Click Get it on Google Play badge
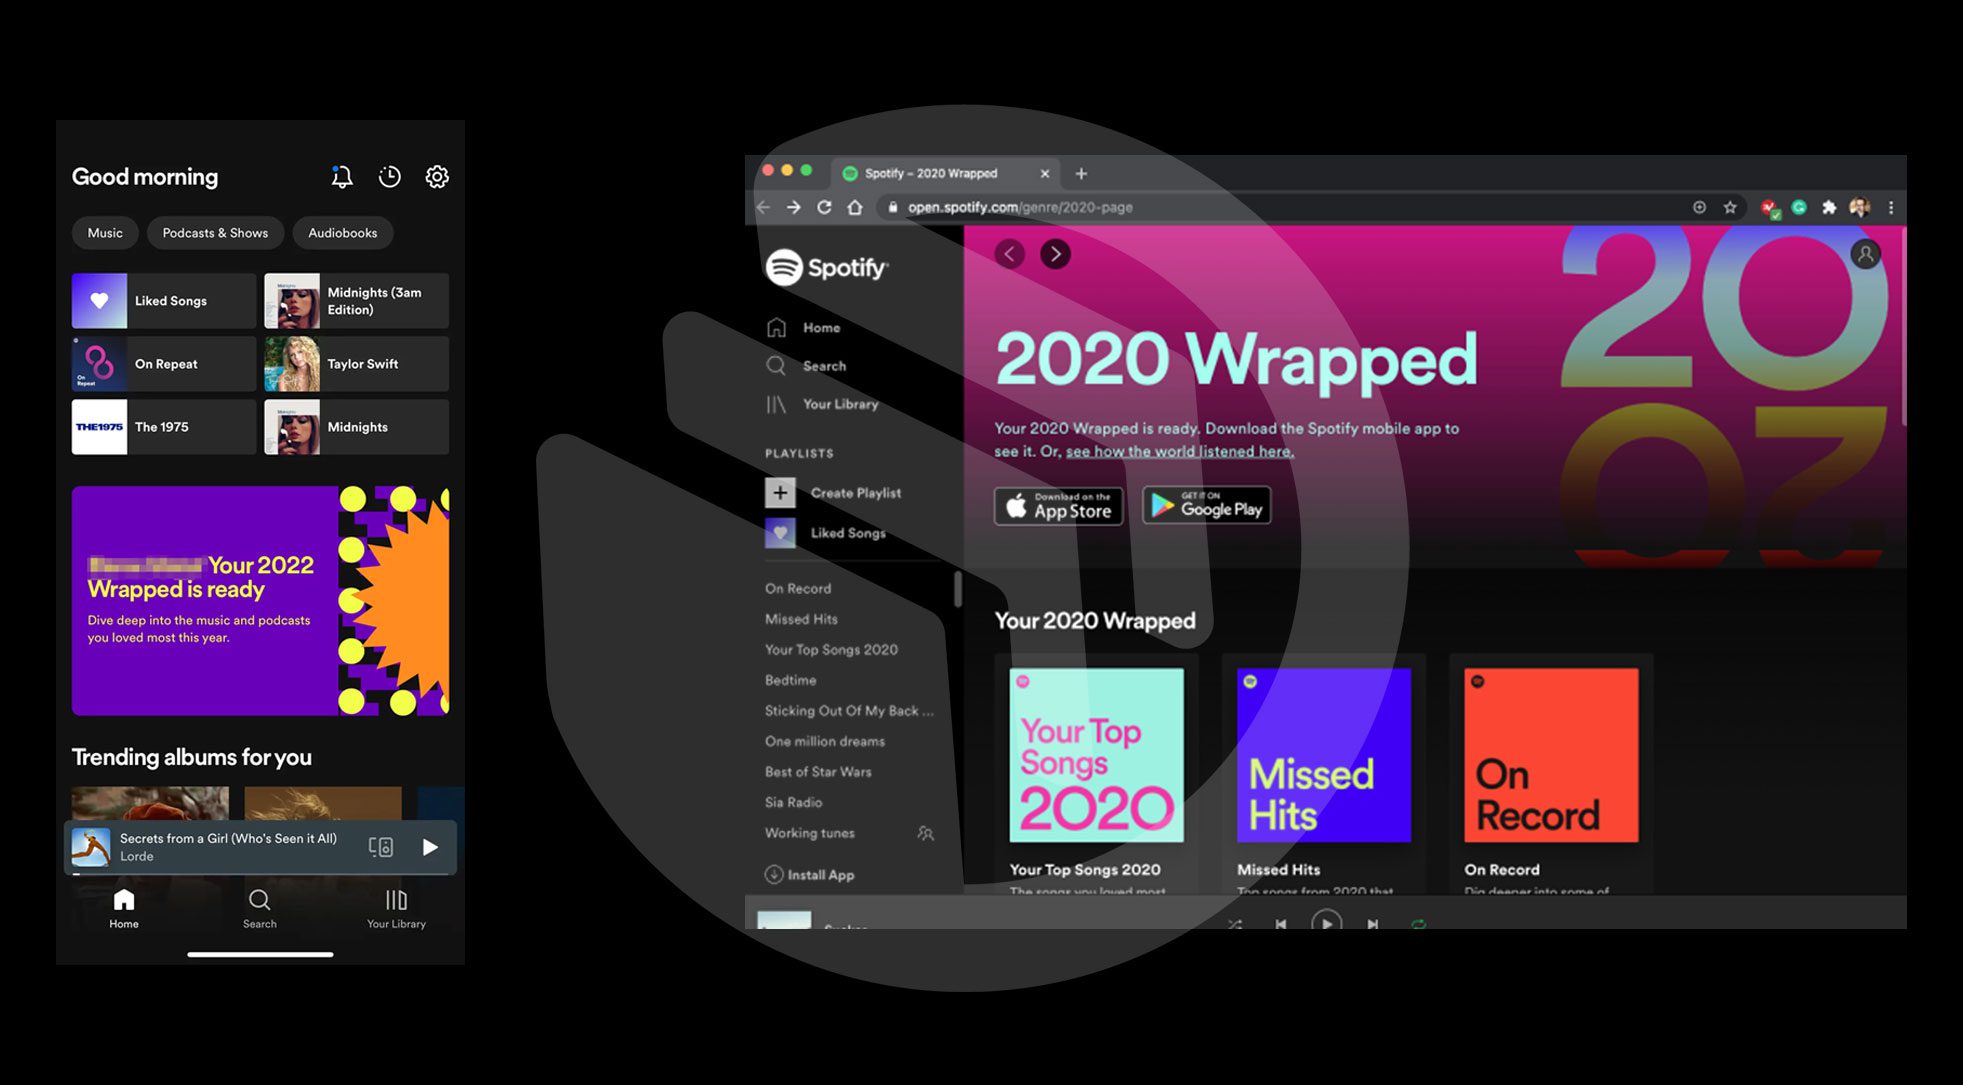 pyautogui.click(x=1207, y=506)
